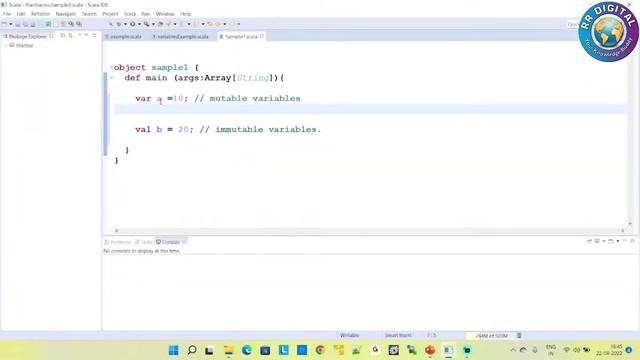Open the Search menu
The width and height of the screenshot is (640, 360).
[89, 14]
